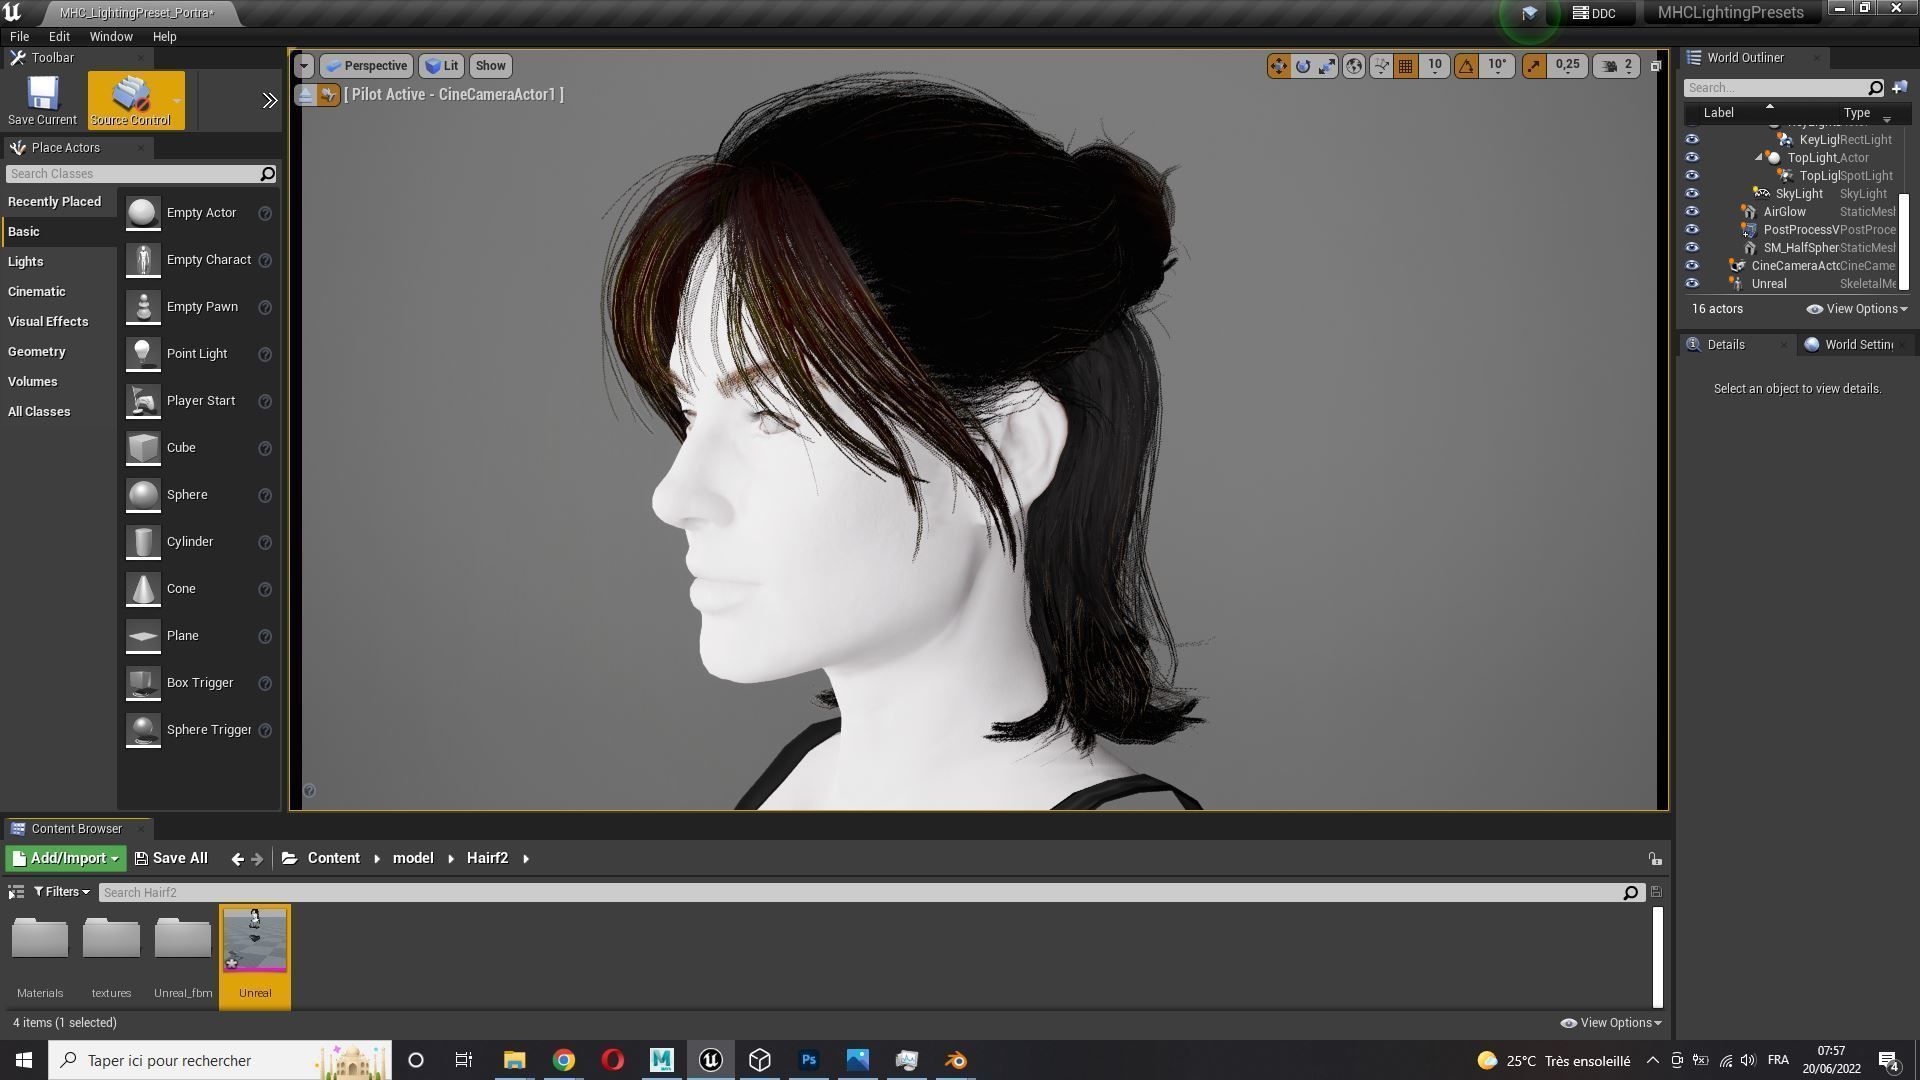Toggle visibility of AirGlow actor
This screenshot has height=1080, width=1920.
pos(1692,212)
